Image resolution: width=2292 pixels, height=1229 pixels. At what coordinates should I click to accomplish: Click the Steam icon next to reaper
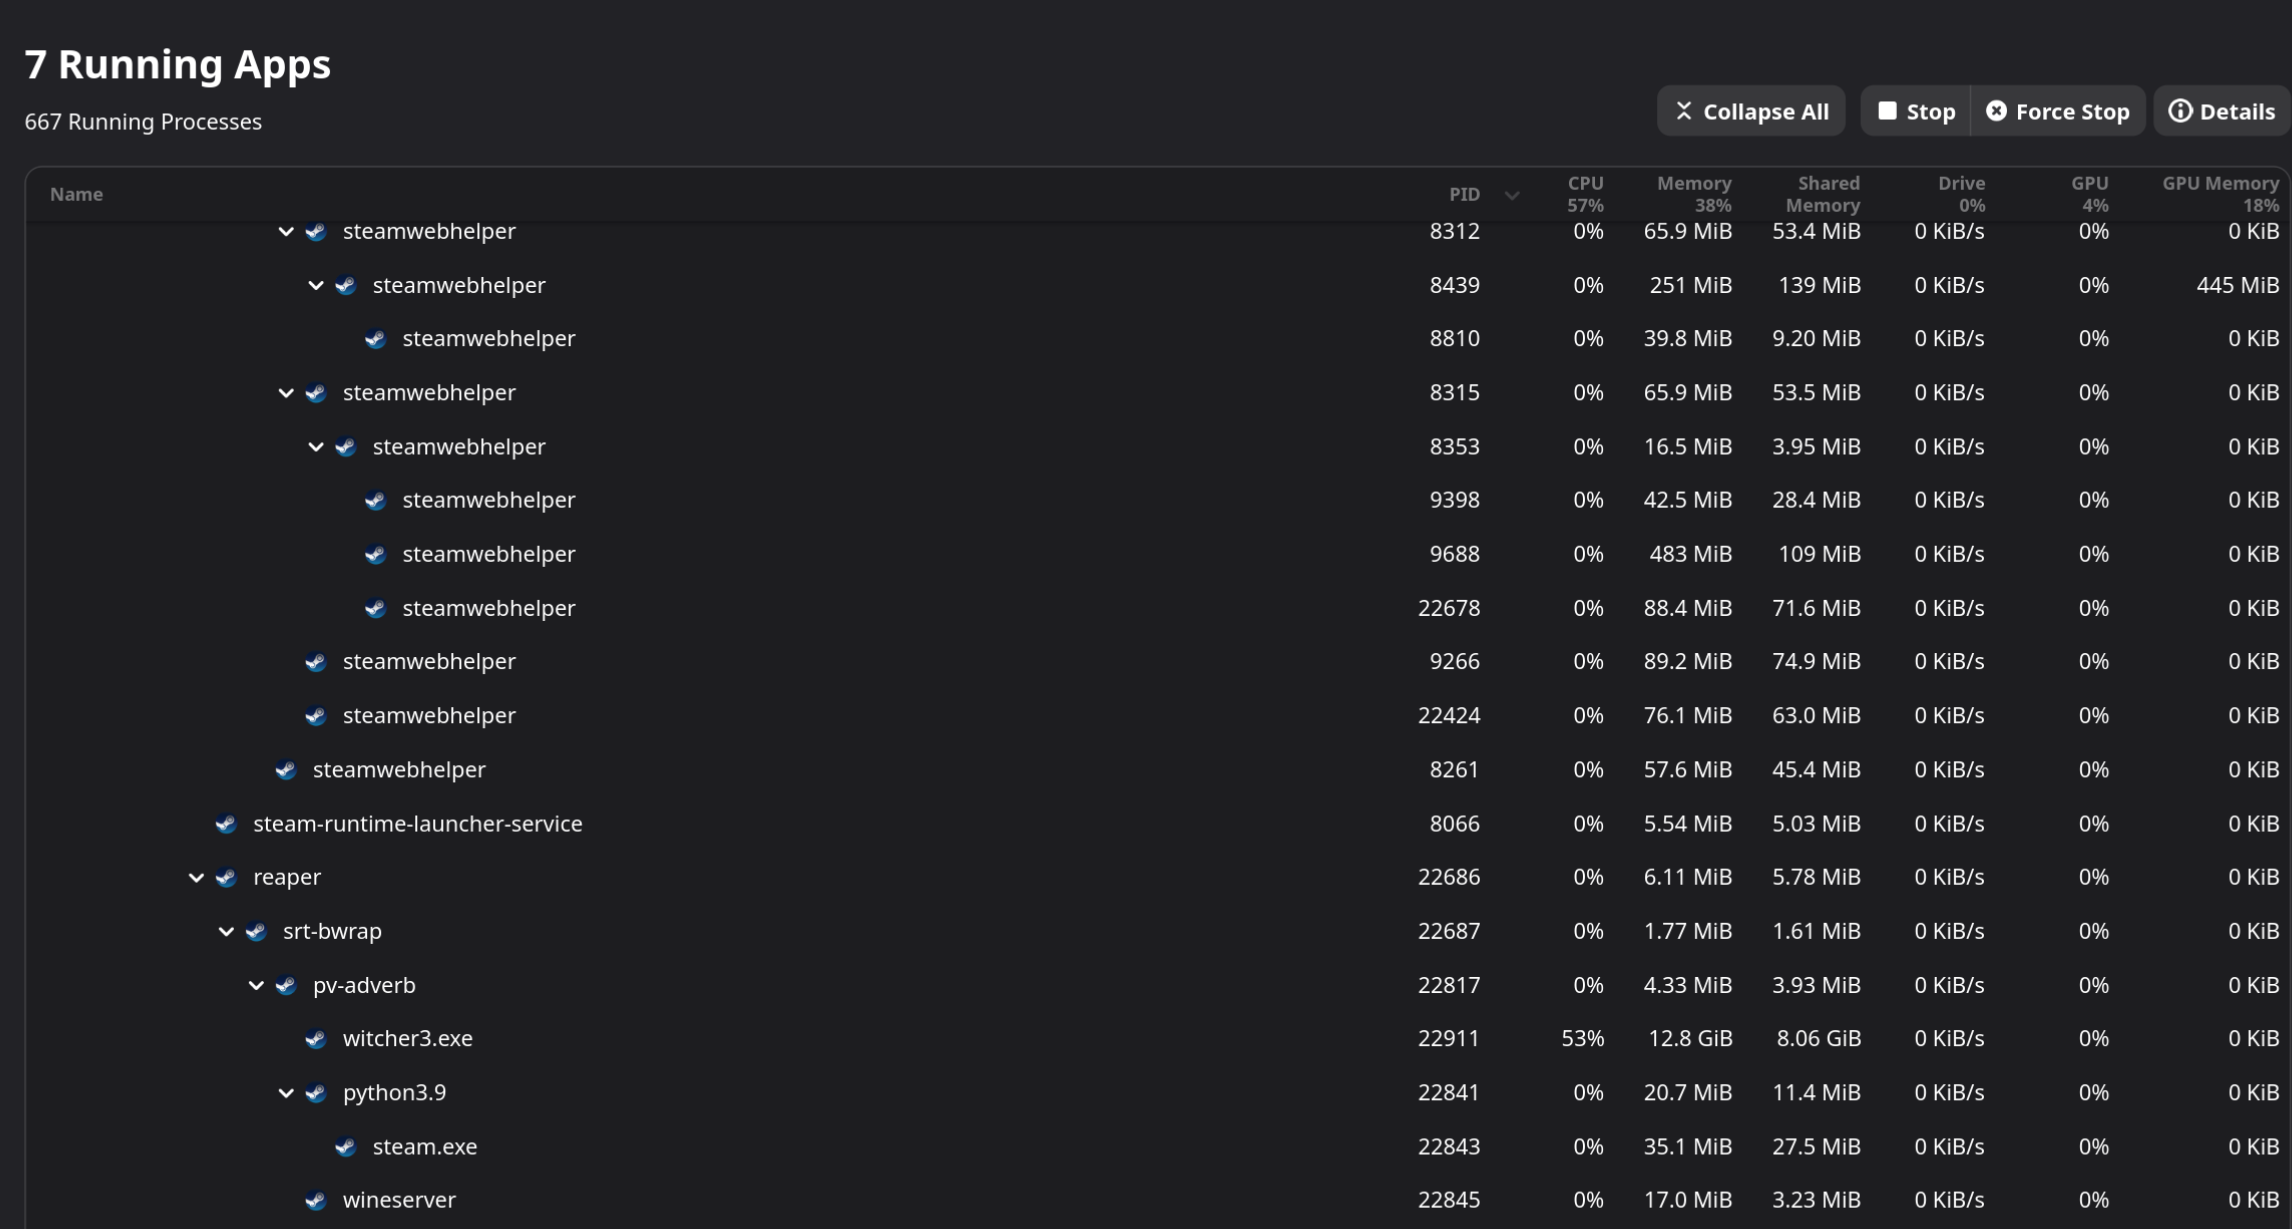pos(226,877)
